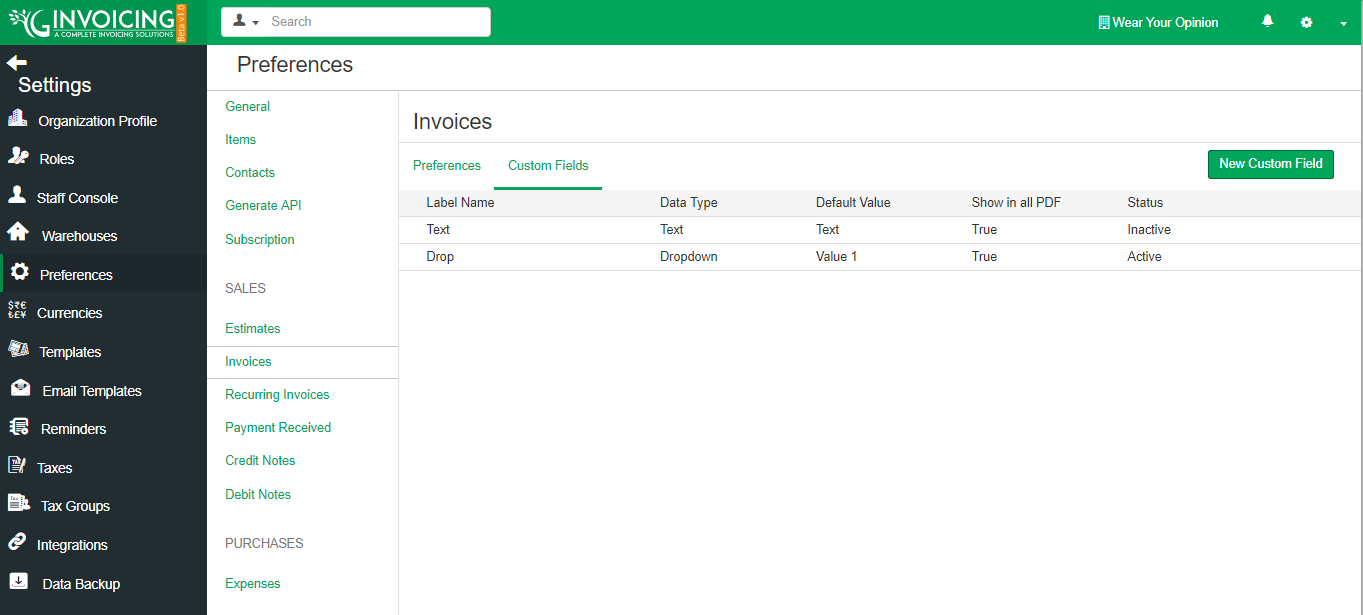Open Expenses preferences under Purchases

pyautogui.click(x=253, y=583)
